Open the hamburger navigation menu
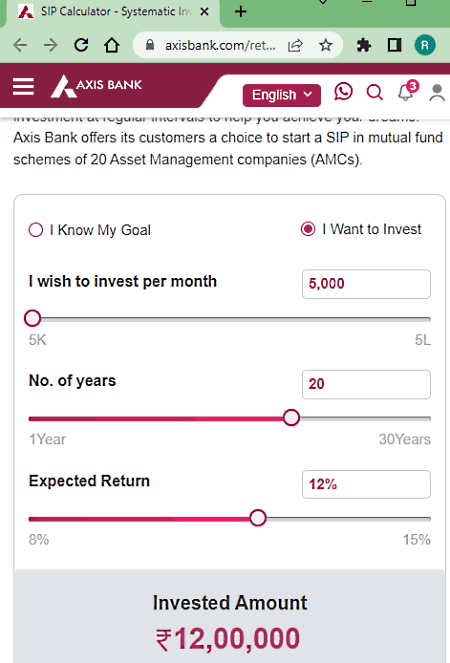Image resolution: width=450 pixels, height=663 pixels. click(23, 86)
